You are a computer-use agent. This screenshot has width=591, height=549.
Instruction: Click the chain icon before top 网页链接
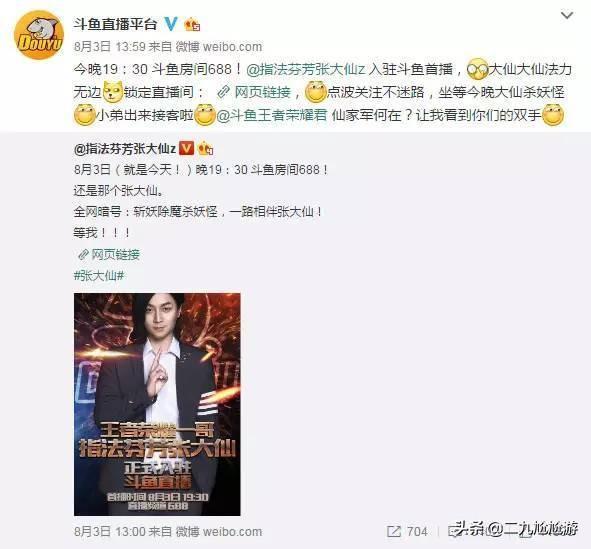coord(224,92)
